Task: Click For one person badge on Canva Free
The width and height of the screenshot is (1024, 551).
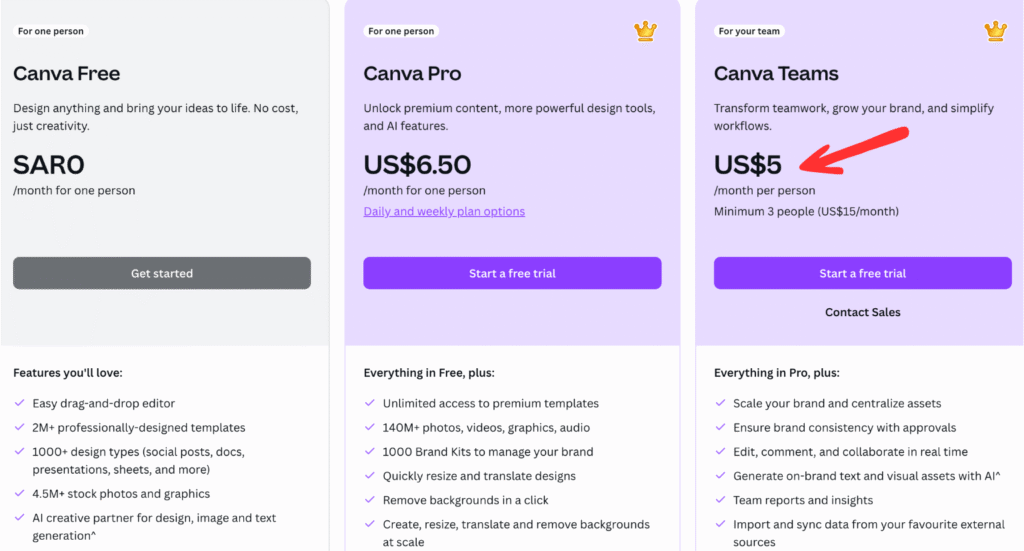Action: [x=50, y=31]
